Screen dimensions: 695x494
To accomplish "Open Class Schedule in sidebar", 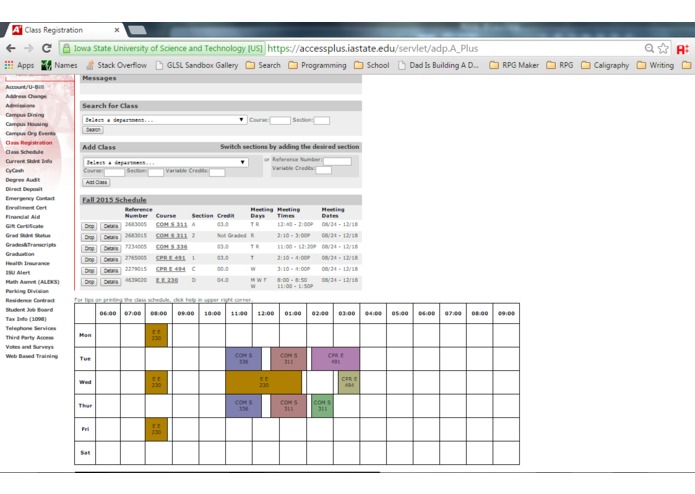I will click(x=24, y=152).
